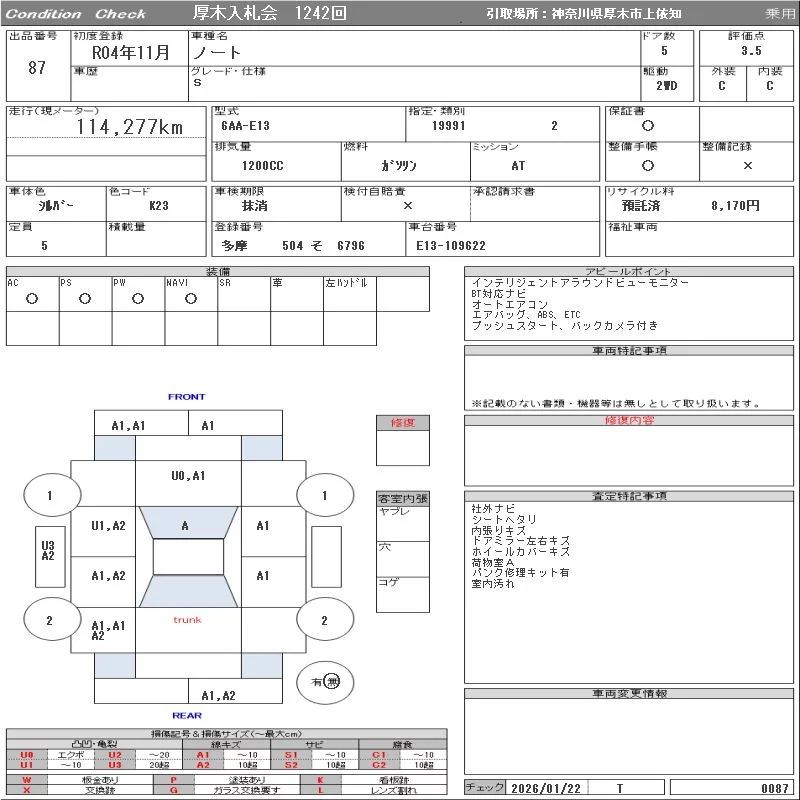Click the 保証書 circle mark
Screen dimensions: 800x800
coord(648,126)
